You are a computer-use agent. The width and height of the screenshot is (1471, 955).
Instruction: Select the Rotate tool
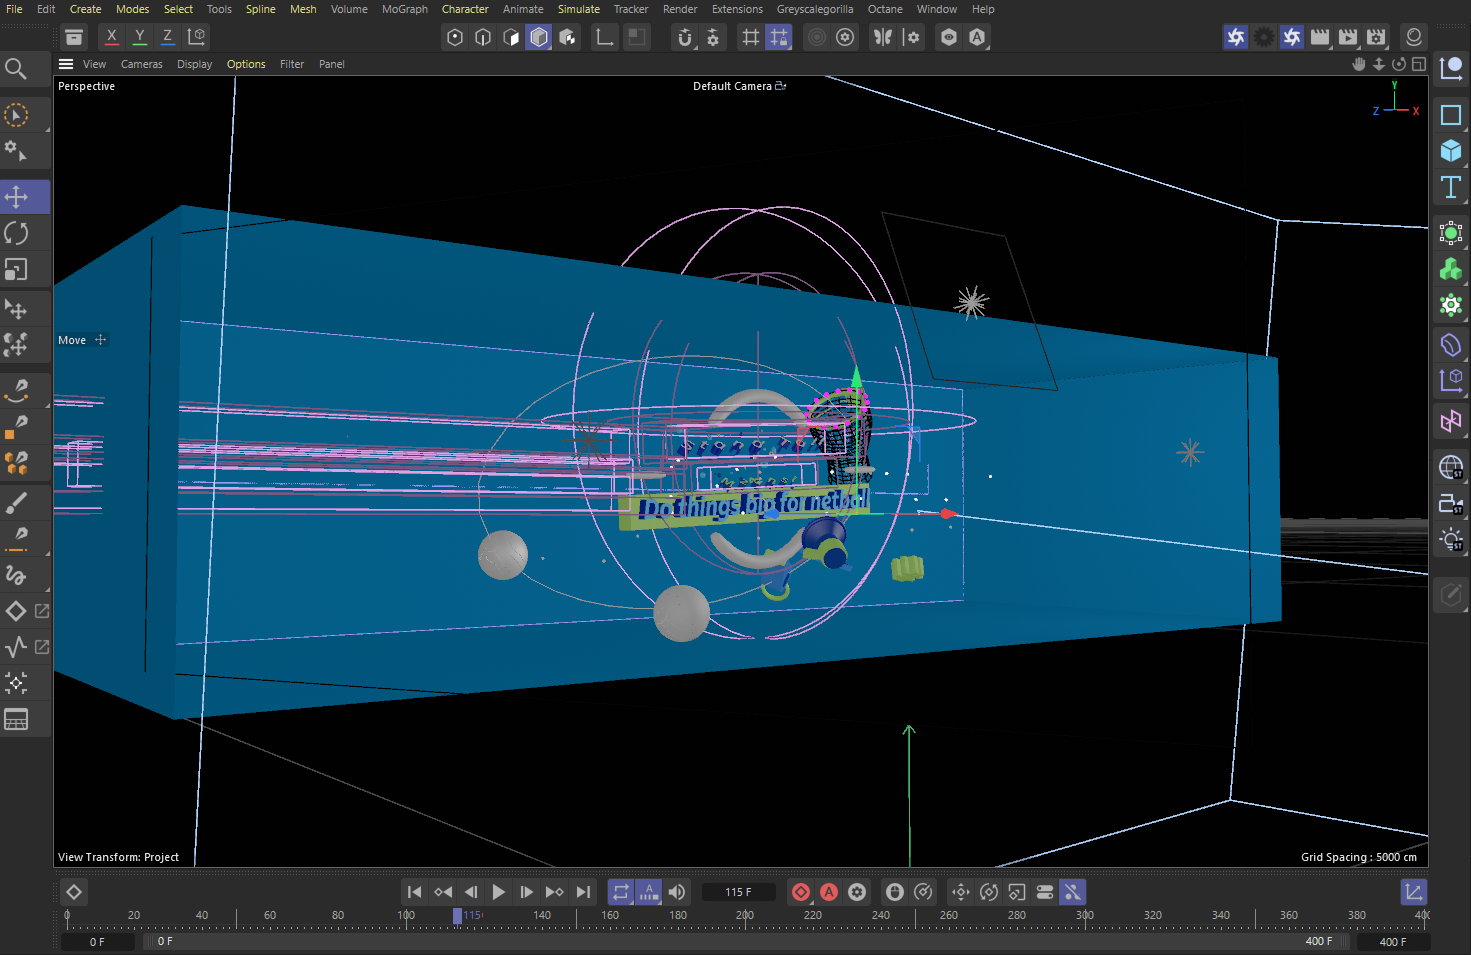[x=17, y=233]
